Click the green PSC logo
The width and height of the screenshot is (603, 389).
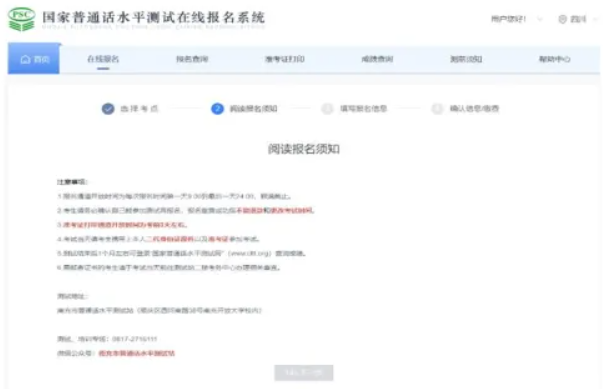click(x=22, y=19)
